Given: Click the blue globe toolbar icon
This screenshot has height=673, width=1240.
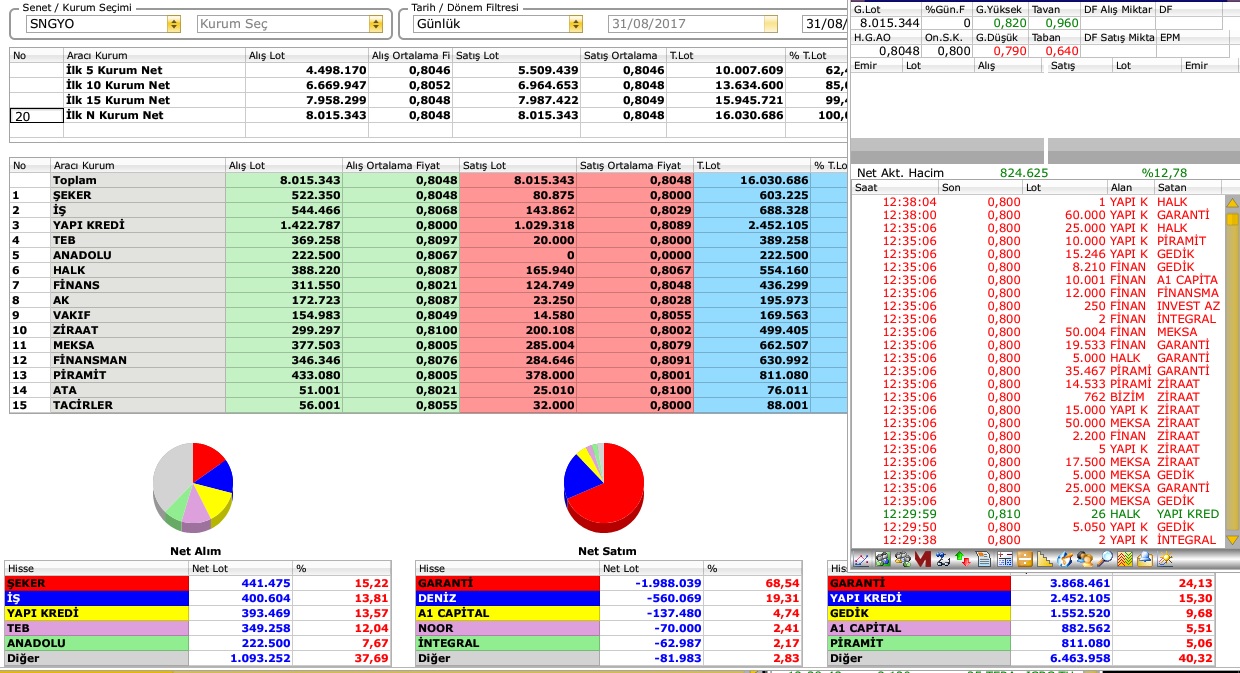Looking at the screenshot, I should click(1064, 559).
